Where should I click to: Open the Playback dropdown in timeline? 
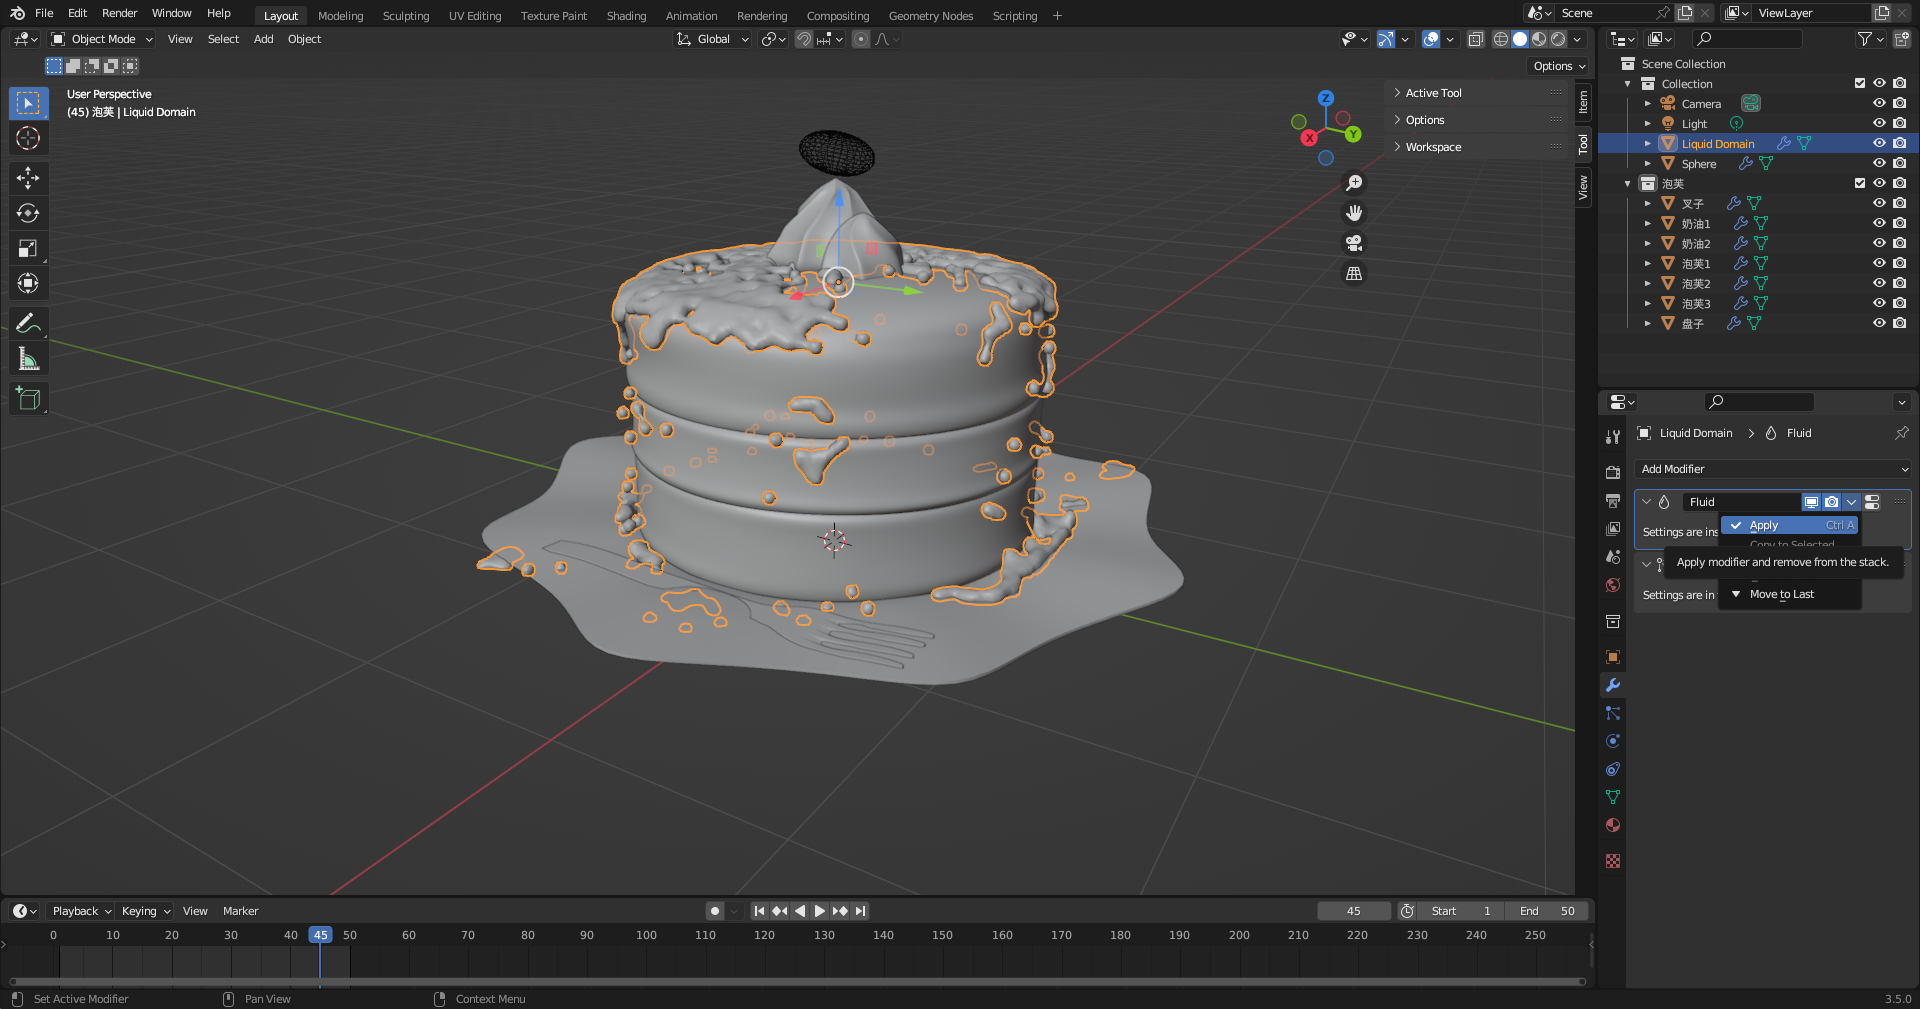click(x=81, y=911)
